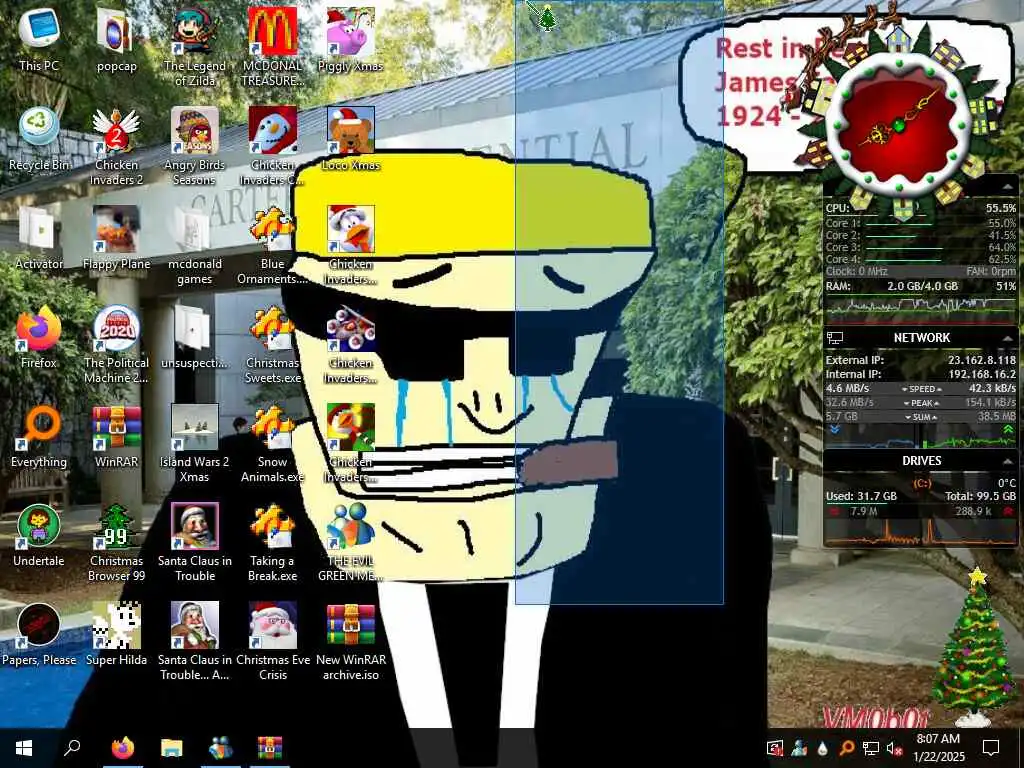Open taskbar Search magnifier
The image size is (1024, 768).
pyautogui.click(x=72, y=748)
